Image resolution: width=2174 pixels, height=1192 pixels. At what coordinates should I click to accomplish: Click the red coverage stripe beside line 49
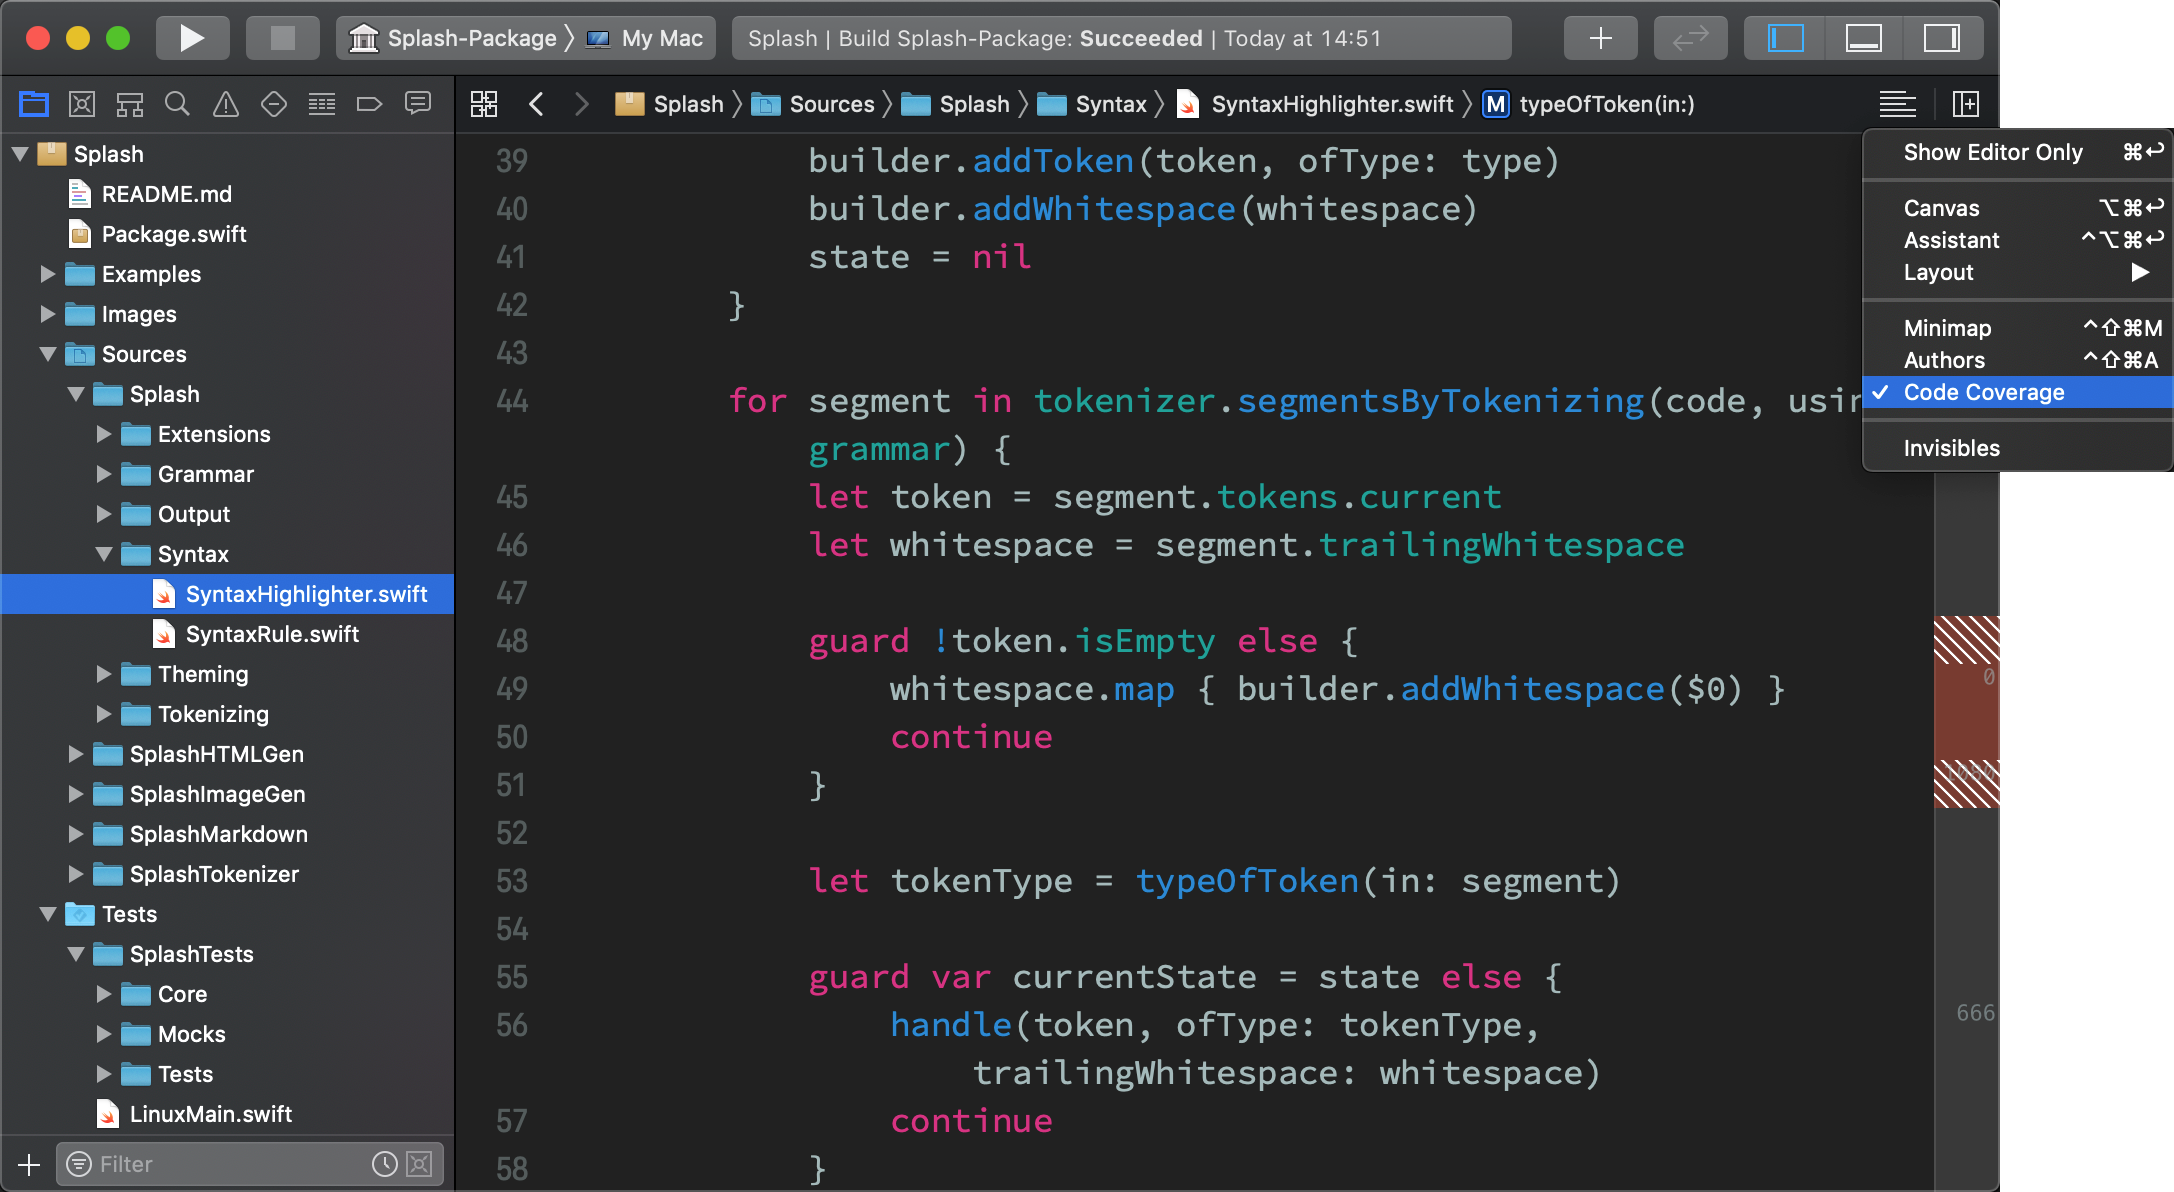1965,690
